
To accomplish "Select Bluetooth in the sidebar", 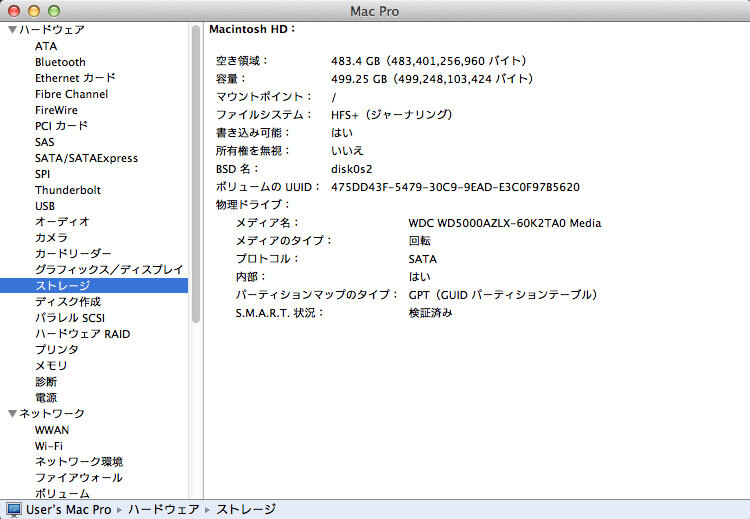I will pos(60,62).
